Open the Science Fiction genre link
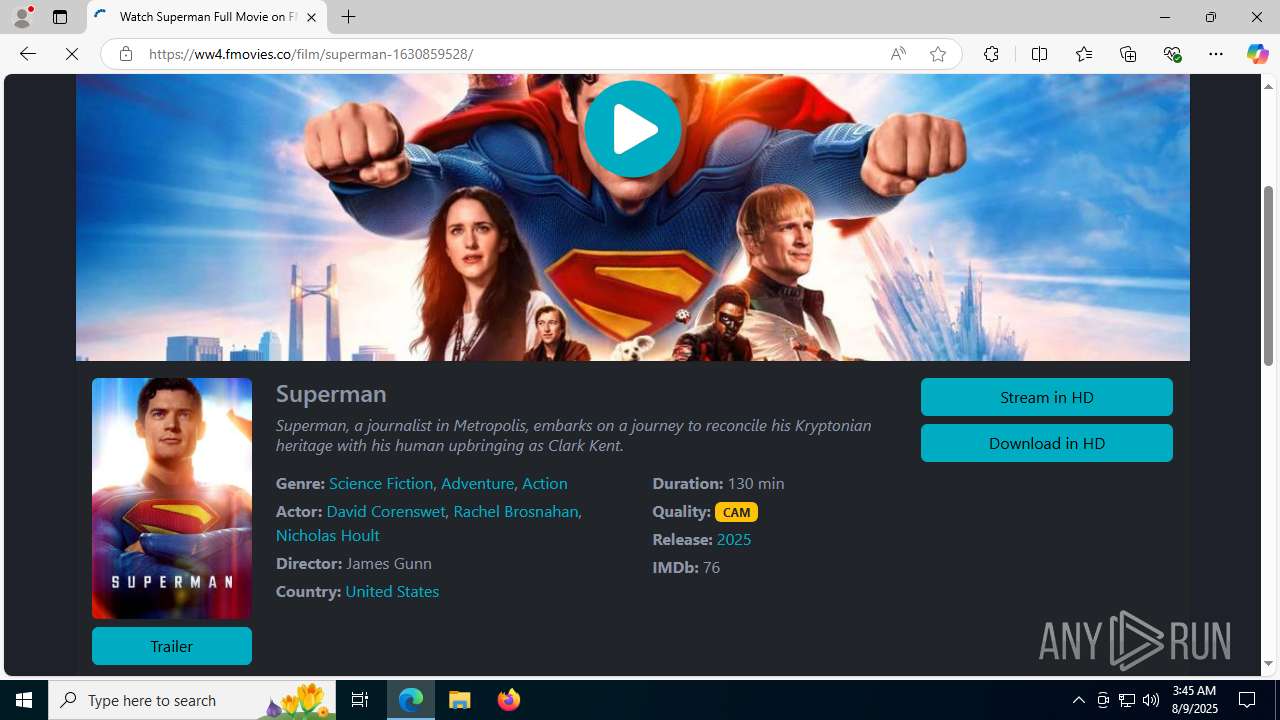Image resolution: width=1280 pixels, height=720 pixels. point(381,483)
